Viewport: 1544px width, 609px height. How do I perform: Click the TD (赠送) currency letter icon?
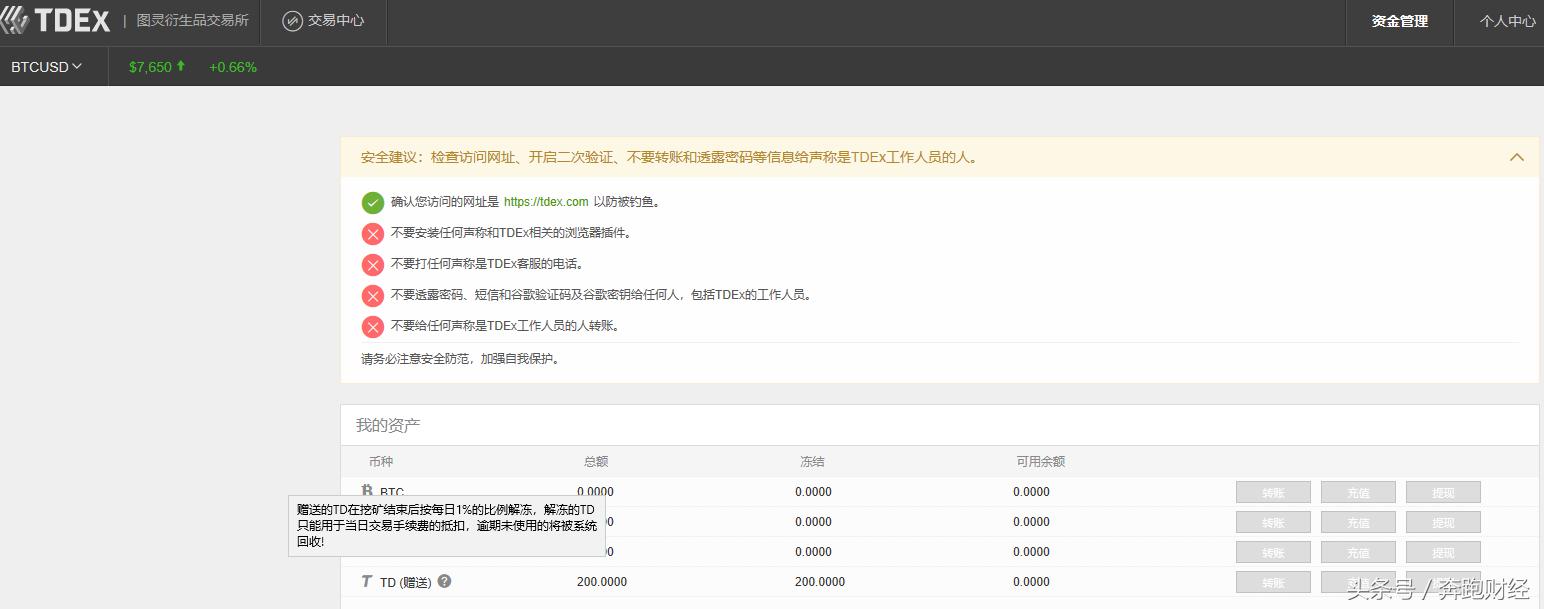coord(367,581)
